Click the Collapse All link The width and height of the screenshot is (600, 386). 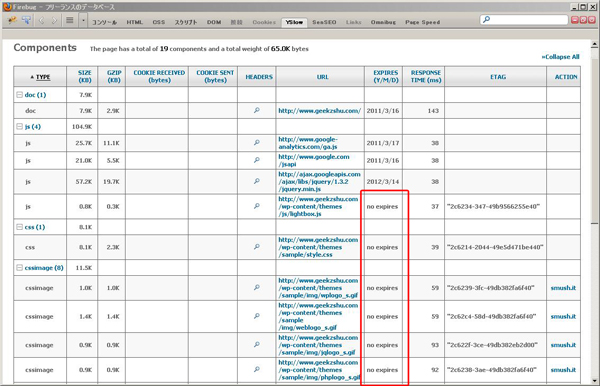click(560, 57)
